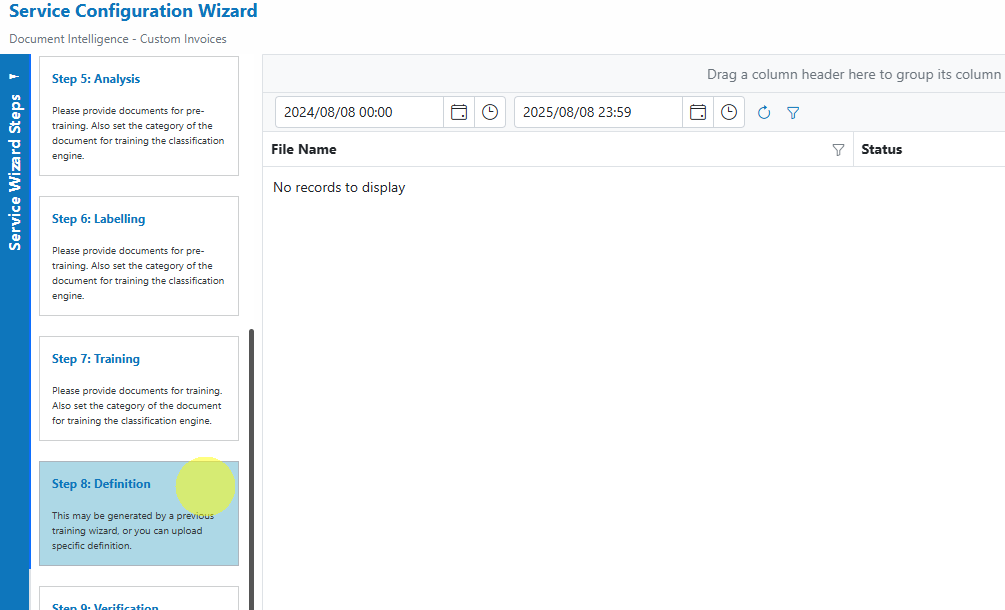Select Step 5: Analysis
1005x610 pixels.
(139, 116)
